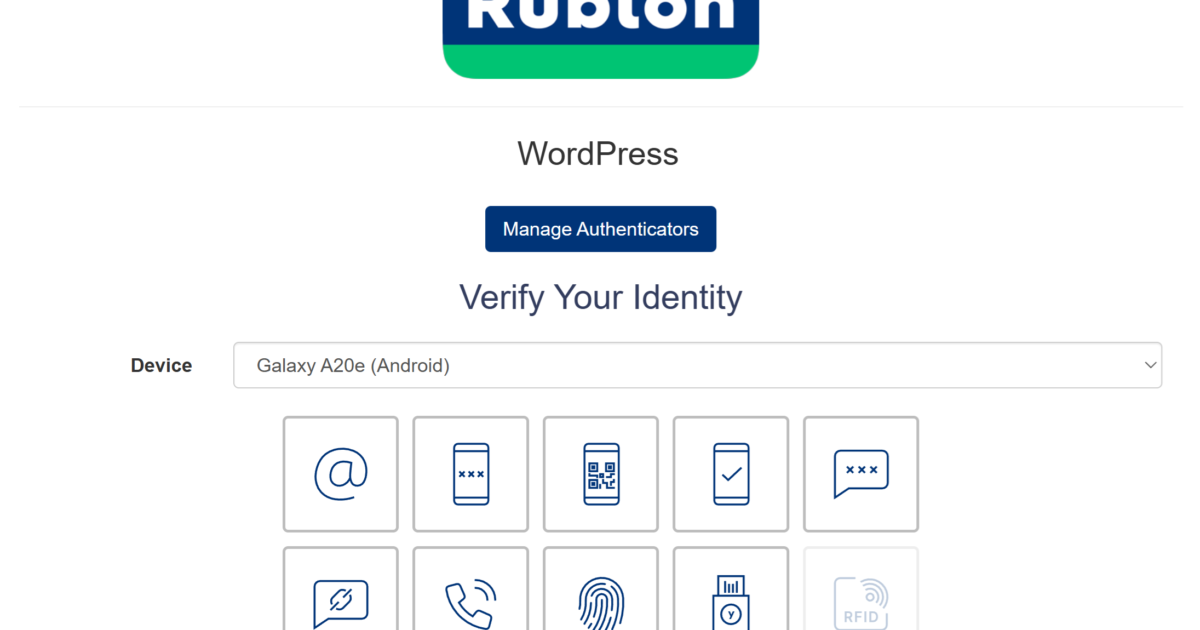Image resolution: width=1200 pixels, height=630 pixels.
Task: Click the green band on Rublon logo
Action: (x=600, y=62)
